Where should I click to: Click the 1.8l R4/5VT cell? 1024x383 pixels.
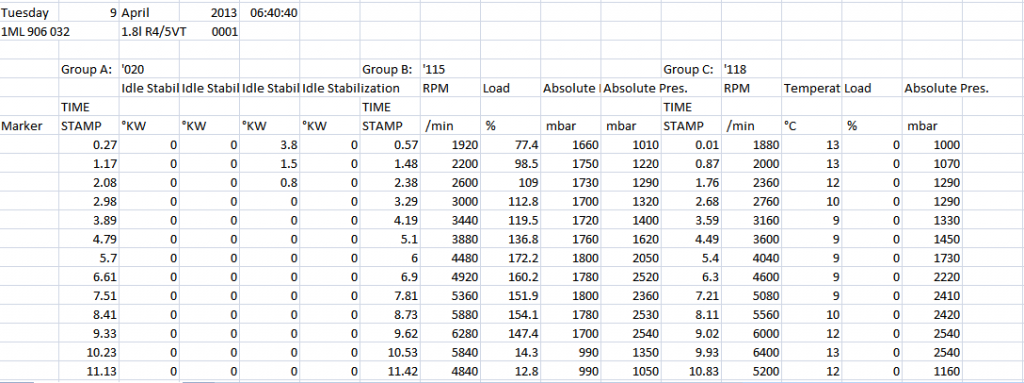[150, 31]
